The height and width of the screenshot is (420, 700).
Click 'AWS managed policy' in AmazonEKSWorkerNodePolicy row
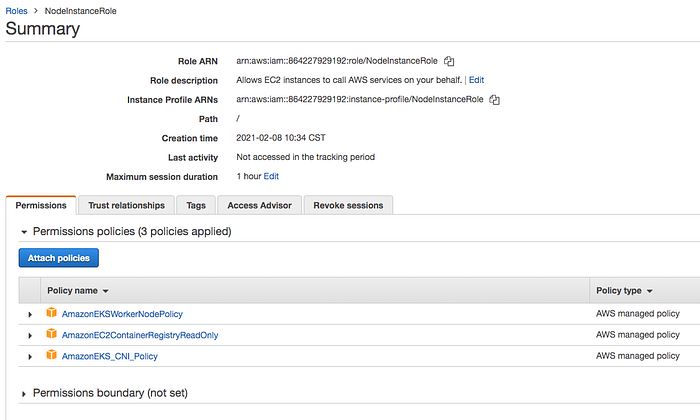click(x=638, y=313)
